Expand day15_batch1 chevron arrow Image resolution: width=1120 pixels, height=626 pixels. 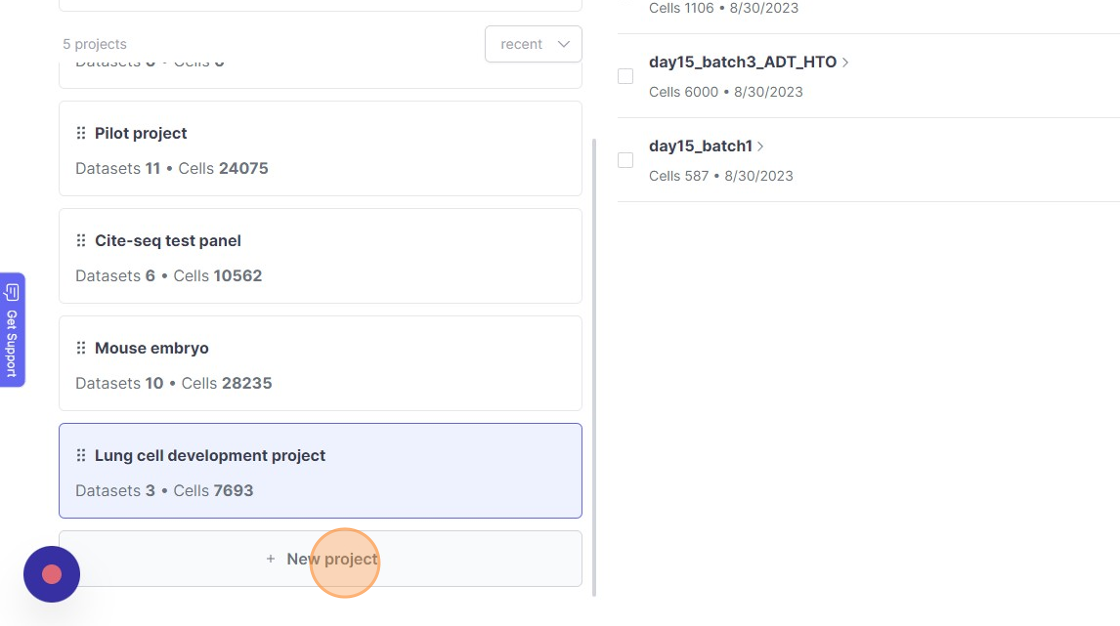tap(761, 146)
